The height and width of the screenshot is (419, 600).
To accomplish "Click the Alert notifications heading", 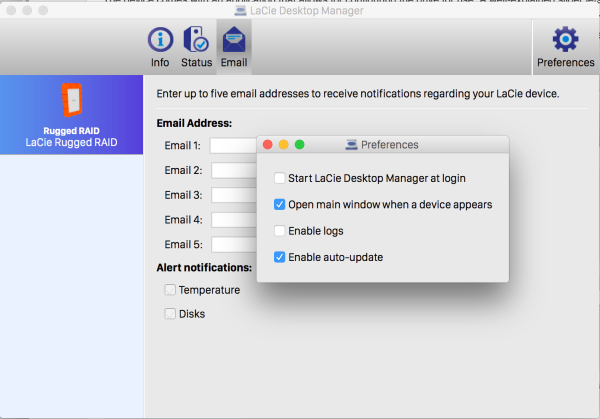I will tap(204, 267).
